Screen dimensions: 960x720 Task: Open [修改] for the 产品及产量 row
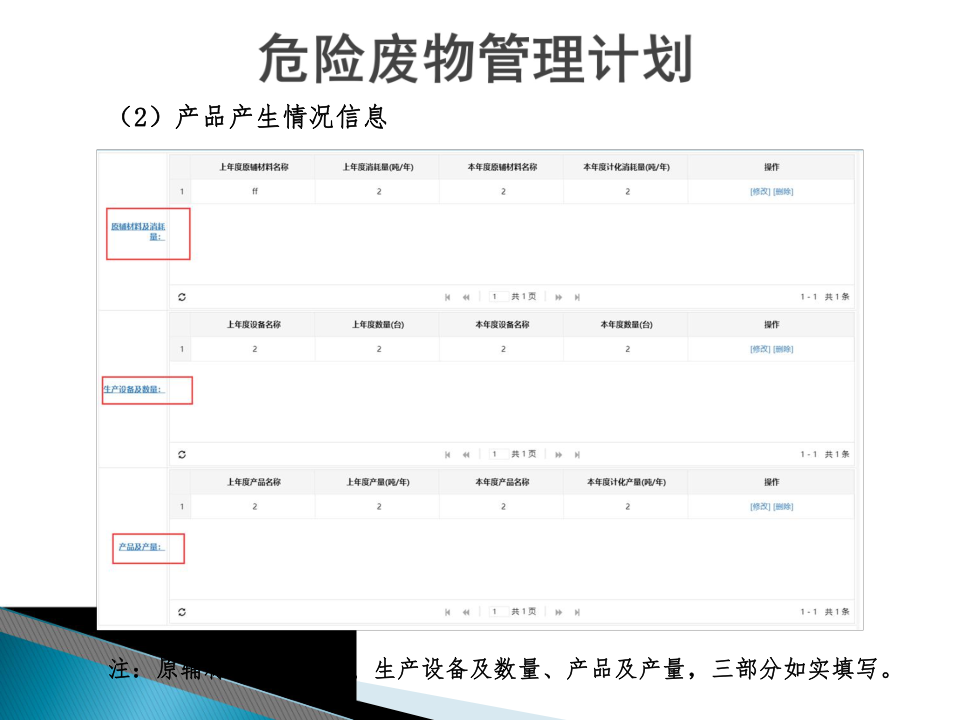tap(760, 506)
